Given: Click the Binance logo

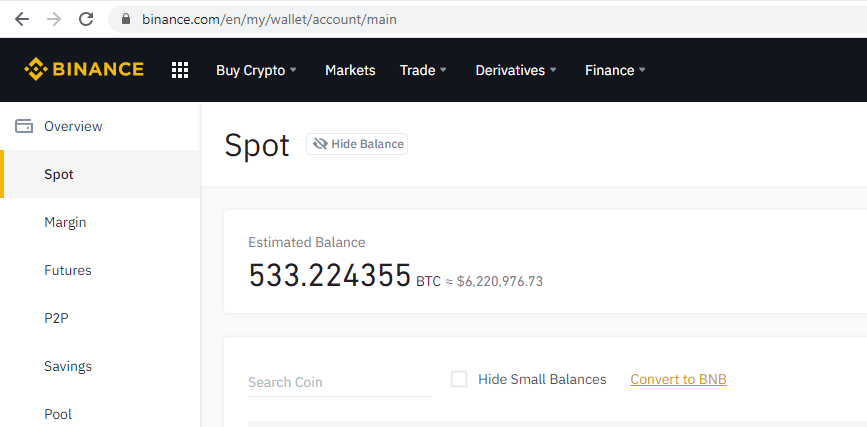Looking at the screenshot, I should pyautogui.click(x=84, y=69).
